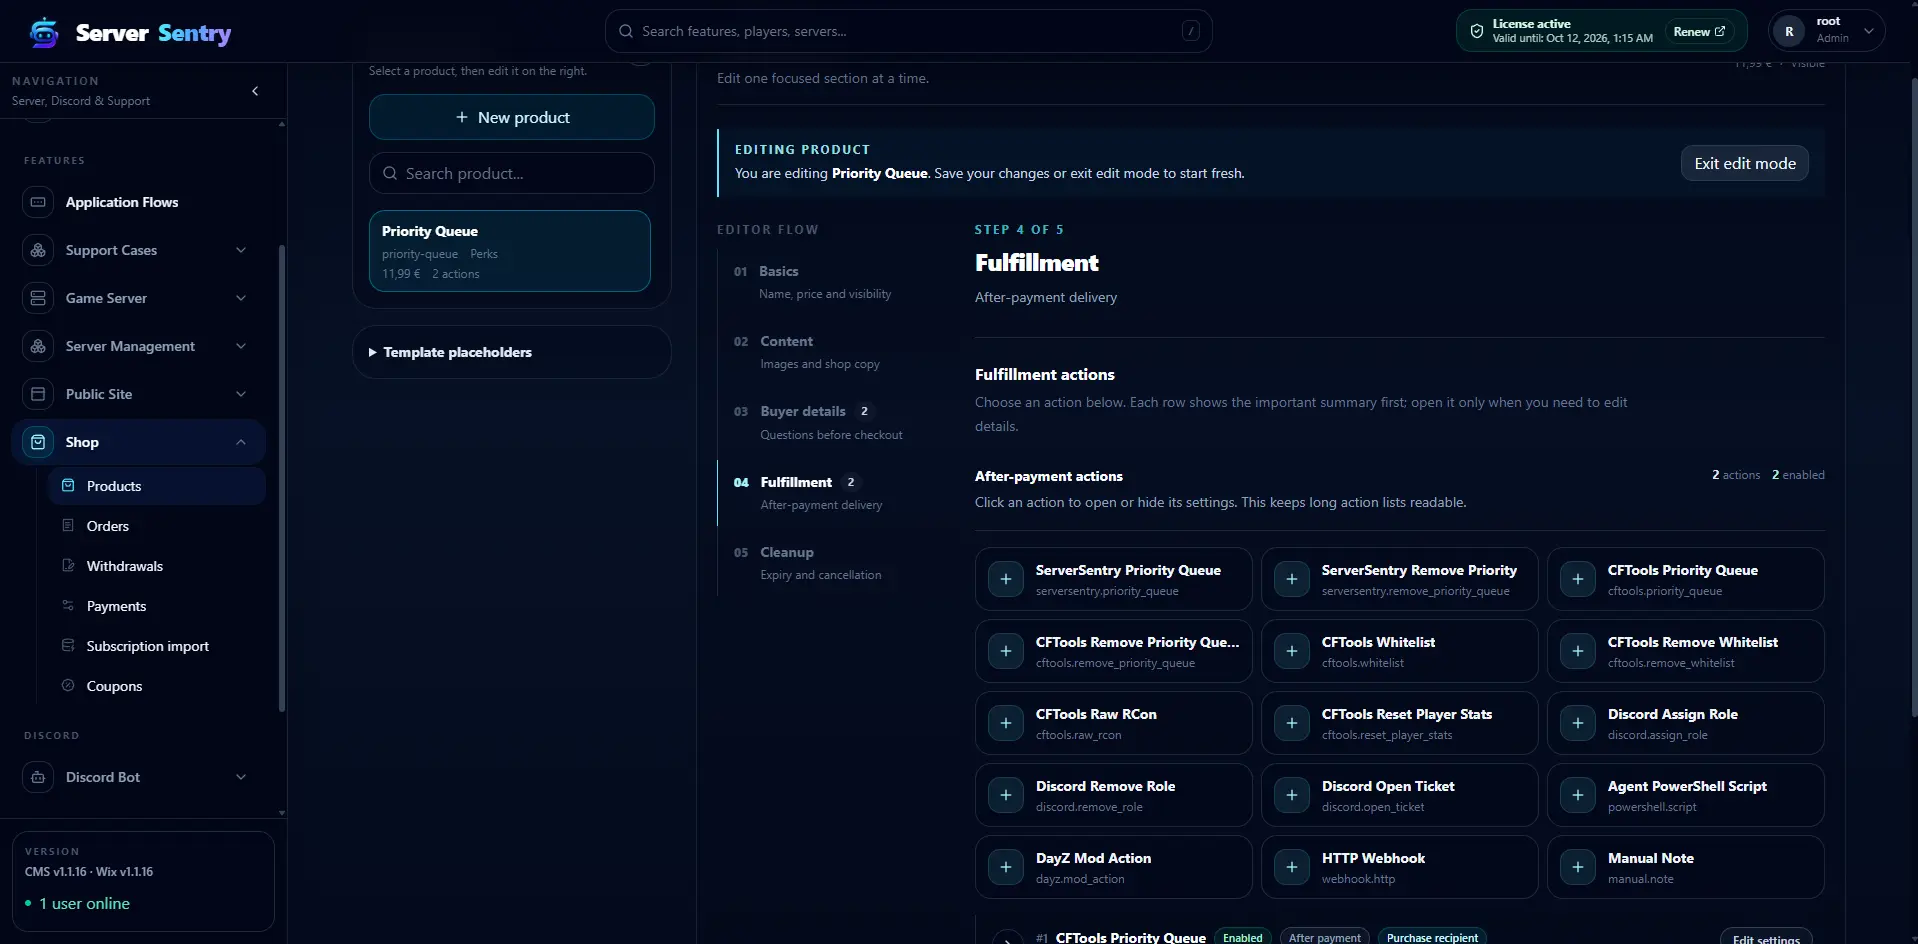Viewport: 1918px width, 944px height.
Task: Click the plus icon on Manual Note
Action: (1578, 867)
